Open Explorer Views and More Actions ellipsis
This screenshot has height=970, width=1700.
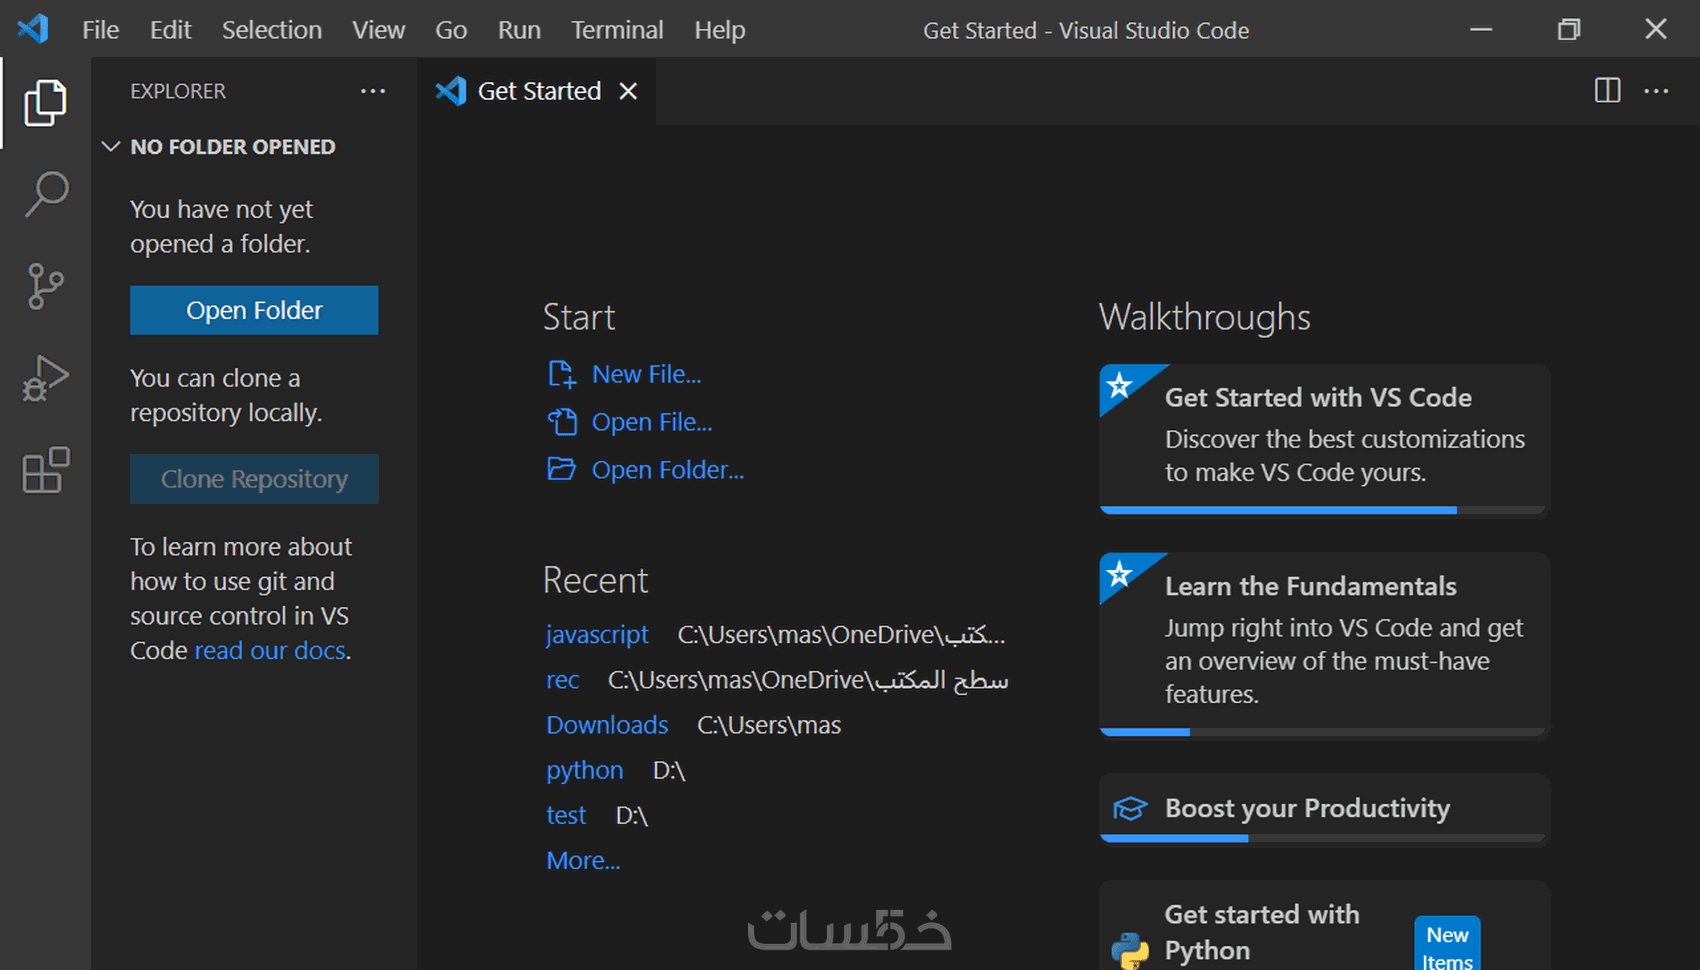pyautogui.click(x=373, y=91)
